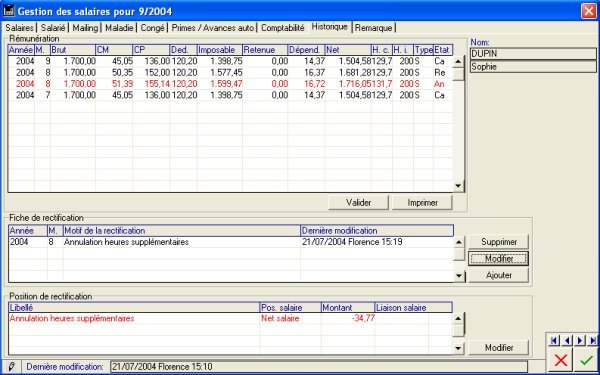Screen dimensions: 600x375
Task: Click the red CM value 51,39
Action: (122, 84)
